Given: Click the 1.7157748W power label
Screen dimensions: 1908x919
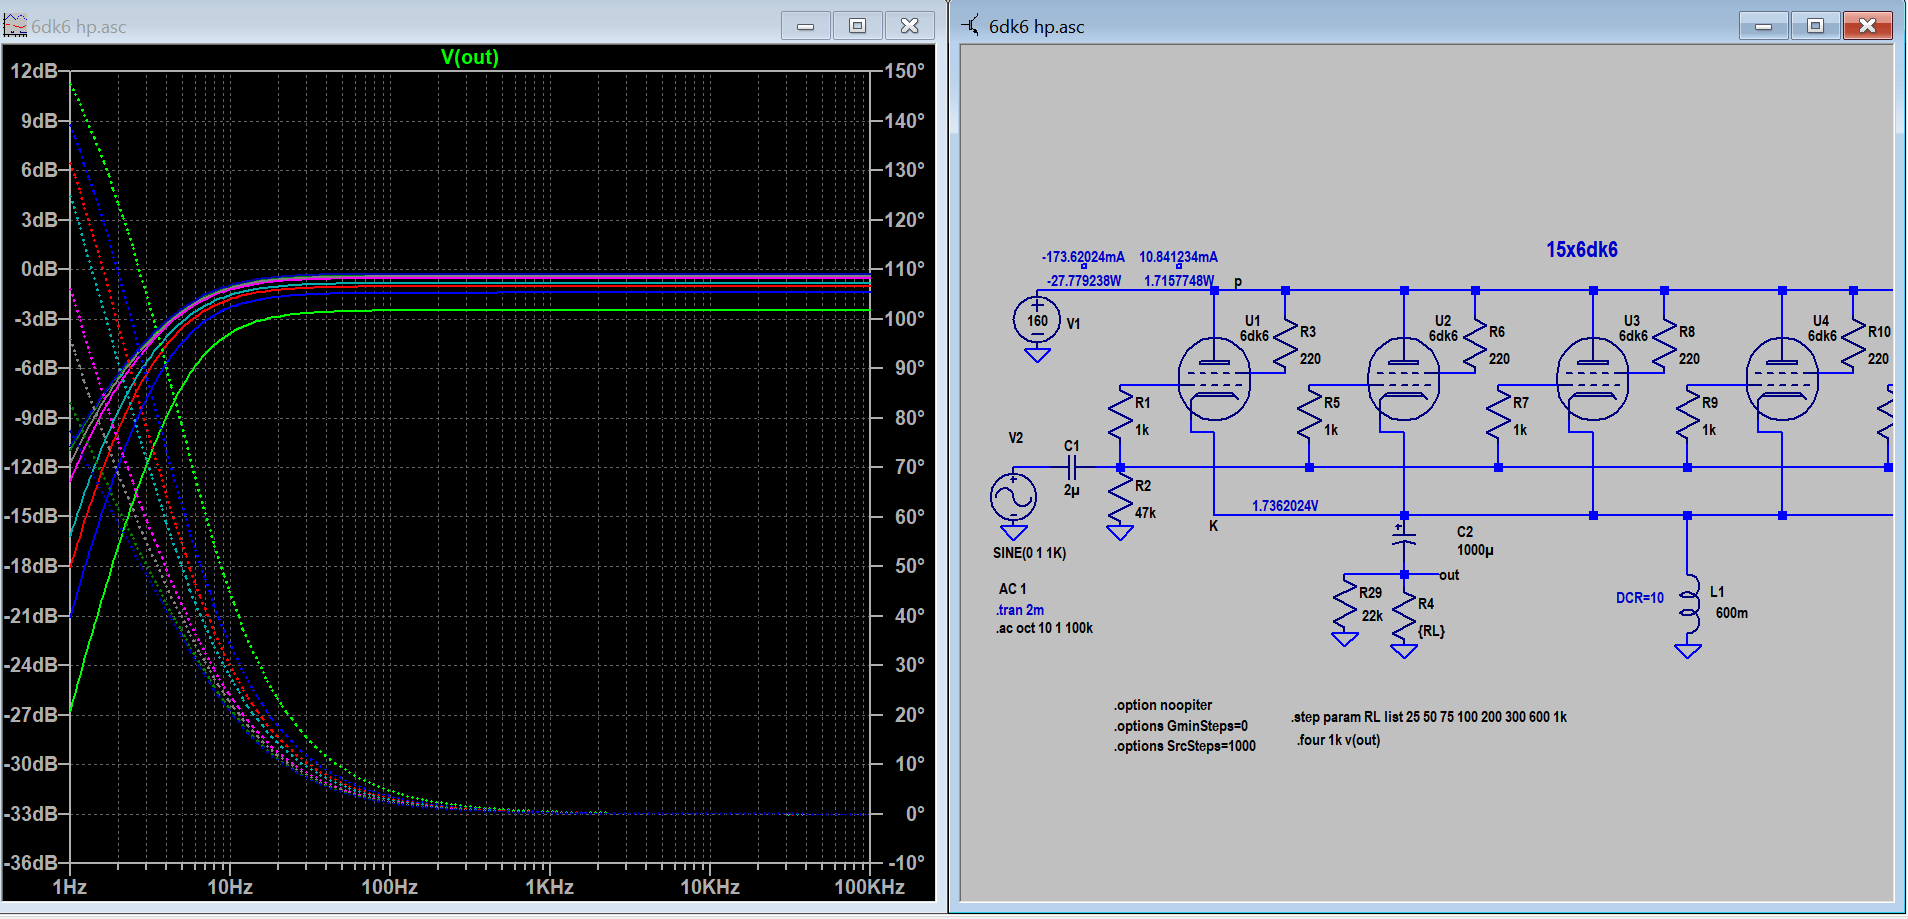Looking at the screenshot, I should (x=1179, y=281).
